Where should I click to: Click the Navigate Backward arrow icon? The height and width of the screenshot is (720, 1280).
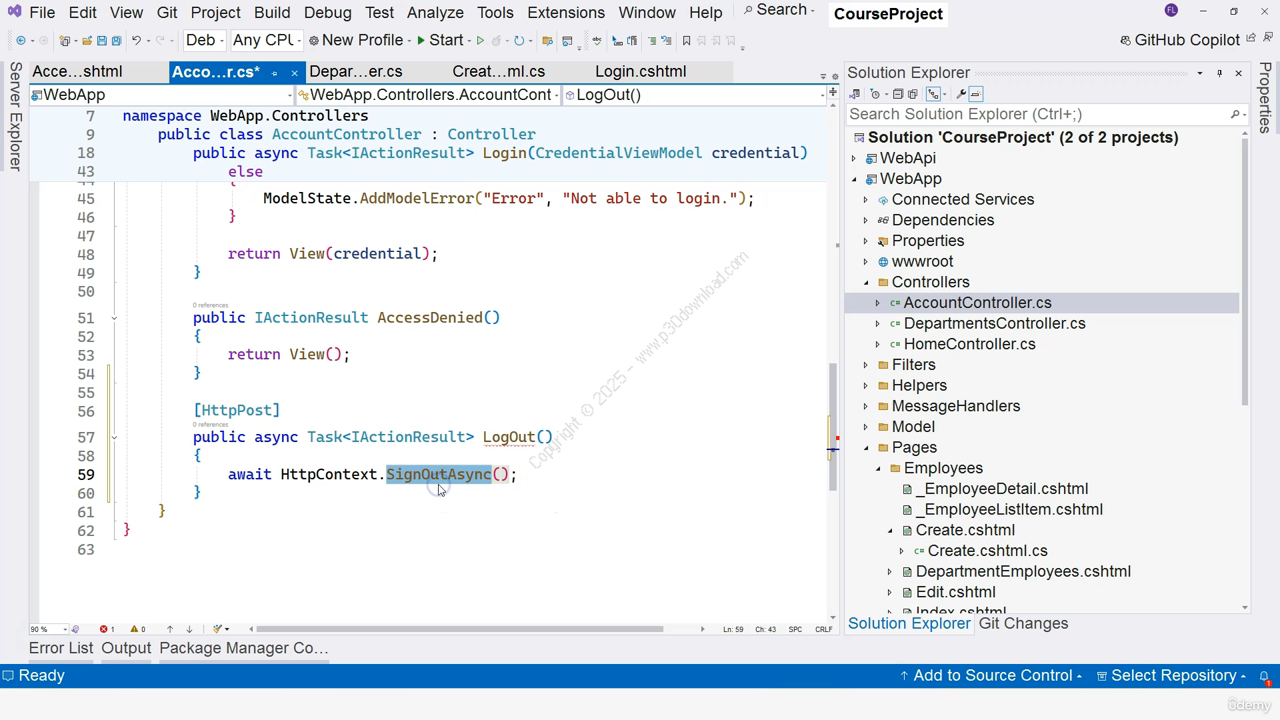[20, 41]
